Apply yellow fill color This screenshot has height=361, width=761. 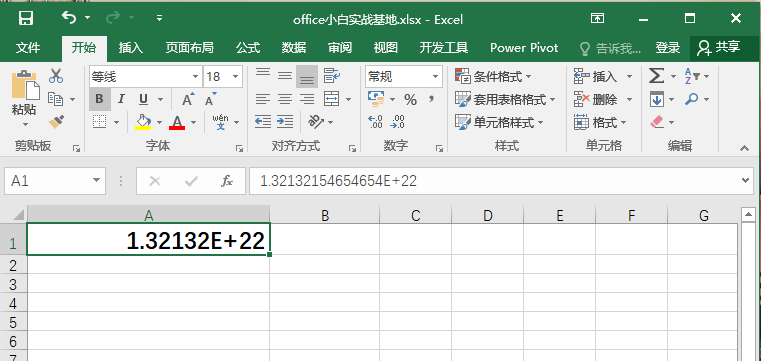143,122
